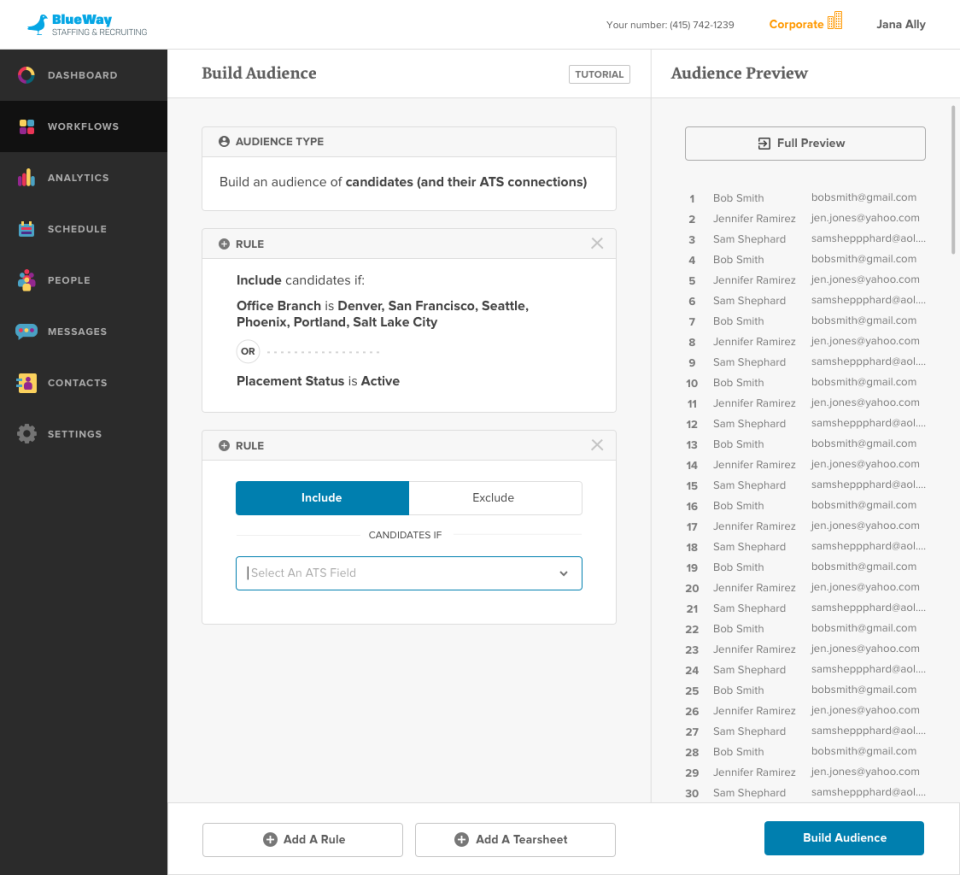Remove the first rule with its X
960x875 pixels.
[x=597, y=244]
